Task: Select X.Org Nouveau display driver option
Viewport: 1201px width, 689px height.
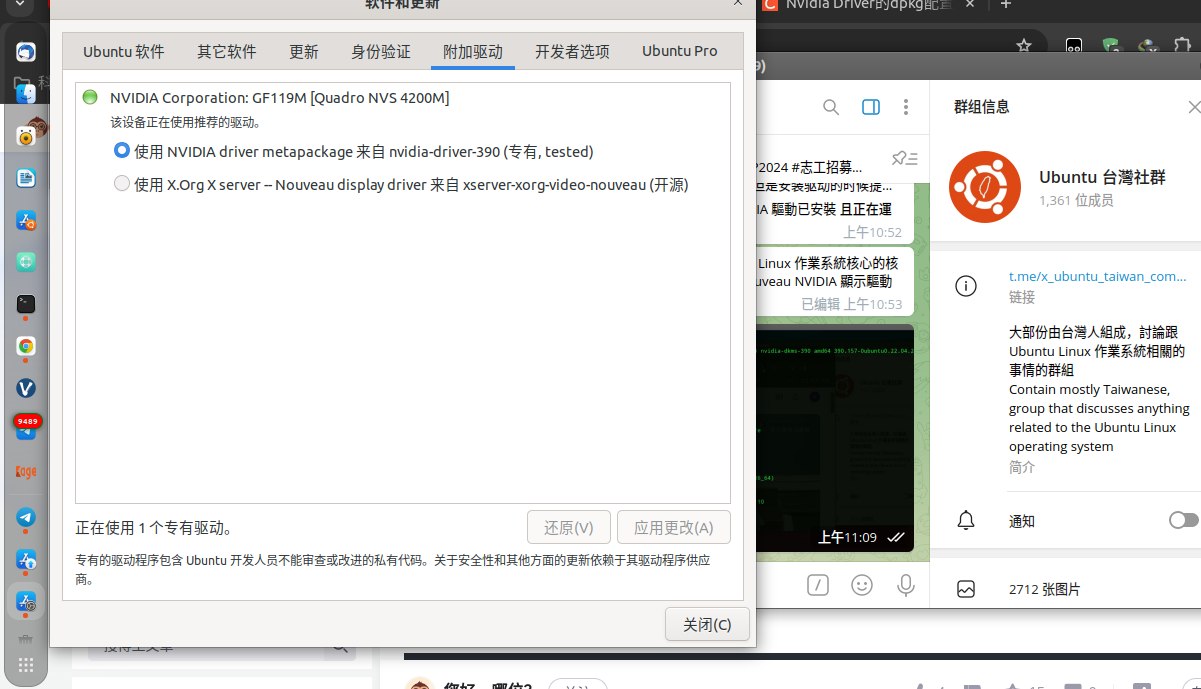Action: point(122,184)
